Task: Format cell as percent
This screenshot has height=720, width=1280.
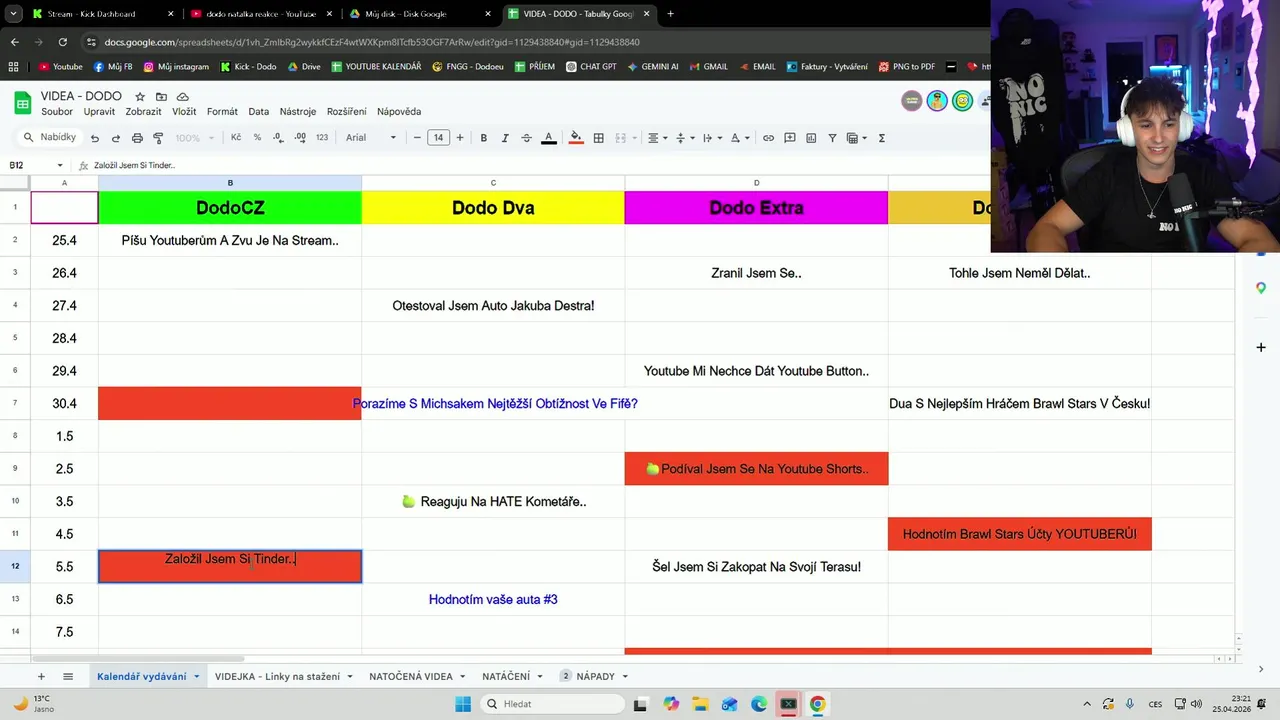Action: (257, 138)
